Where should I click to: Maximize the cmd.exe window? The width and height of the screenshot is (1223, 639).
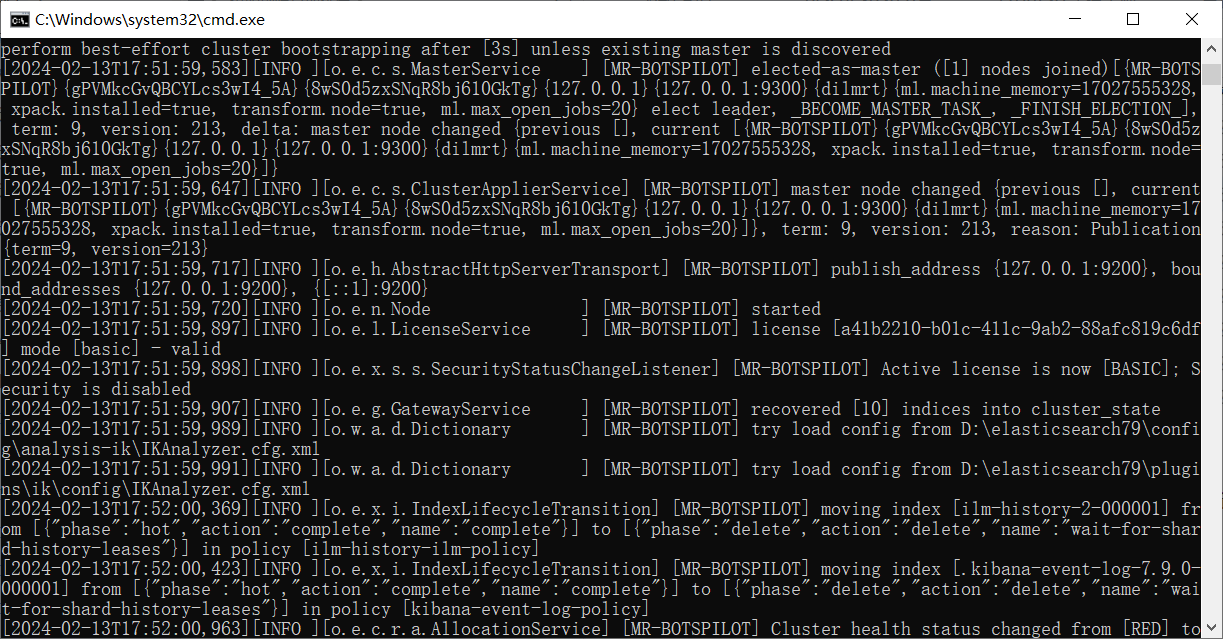pos(1133,19)
